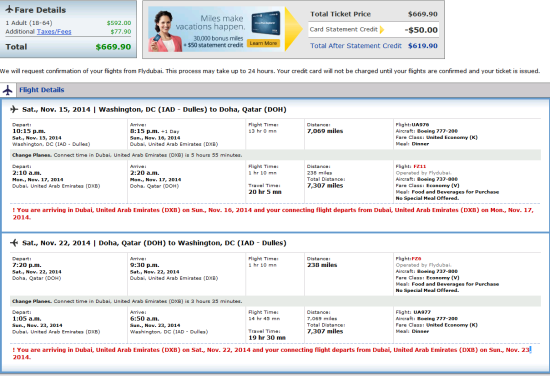Click flight number UA976
Viewport: 550px width, 376px height.
click(420, 125)
